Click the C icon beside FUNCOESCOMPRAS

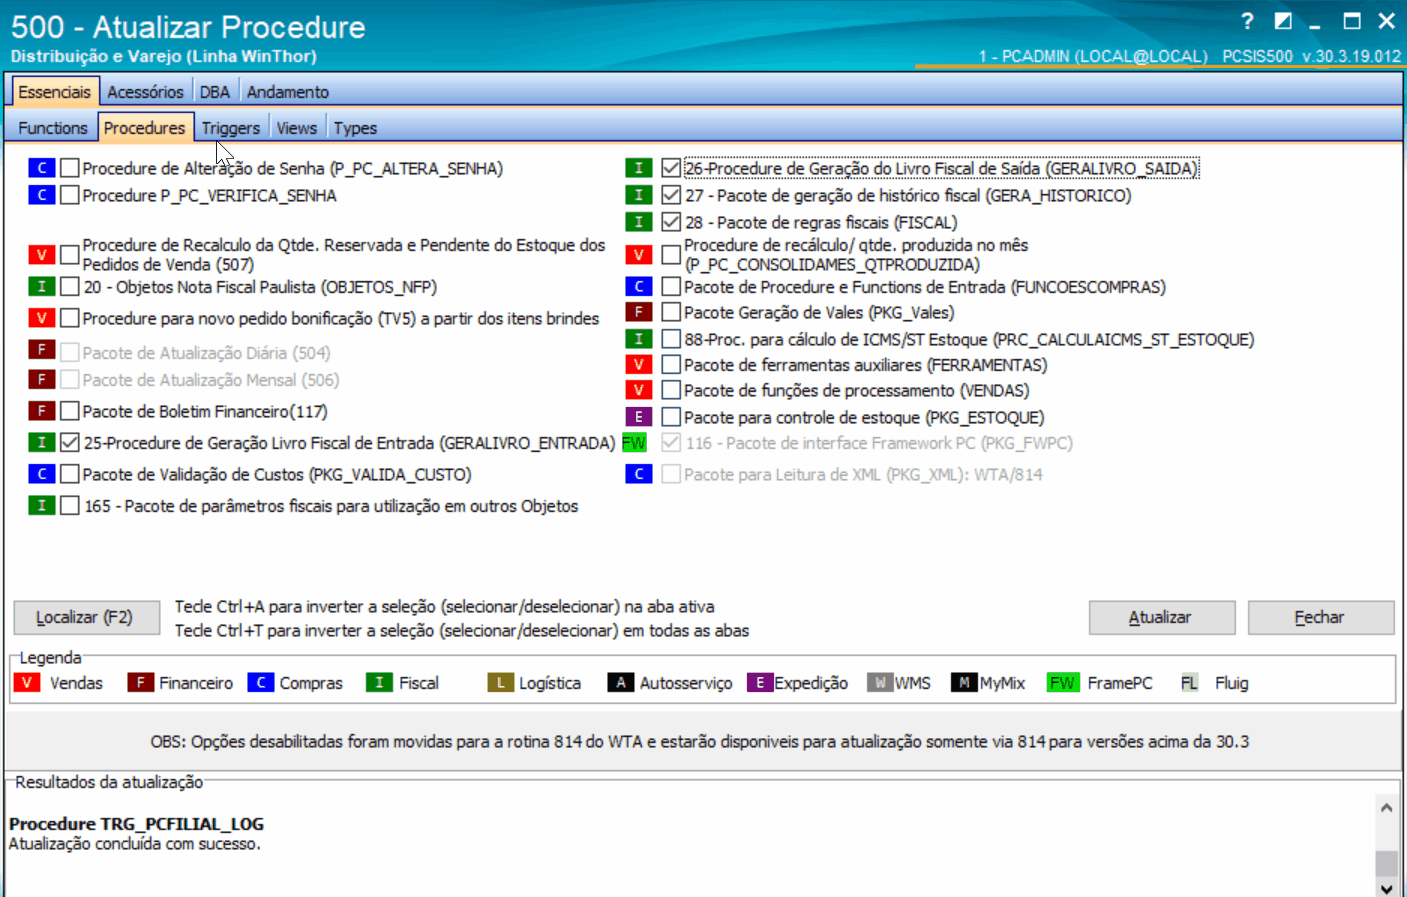coord(639,287)
